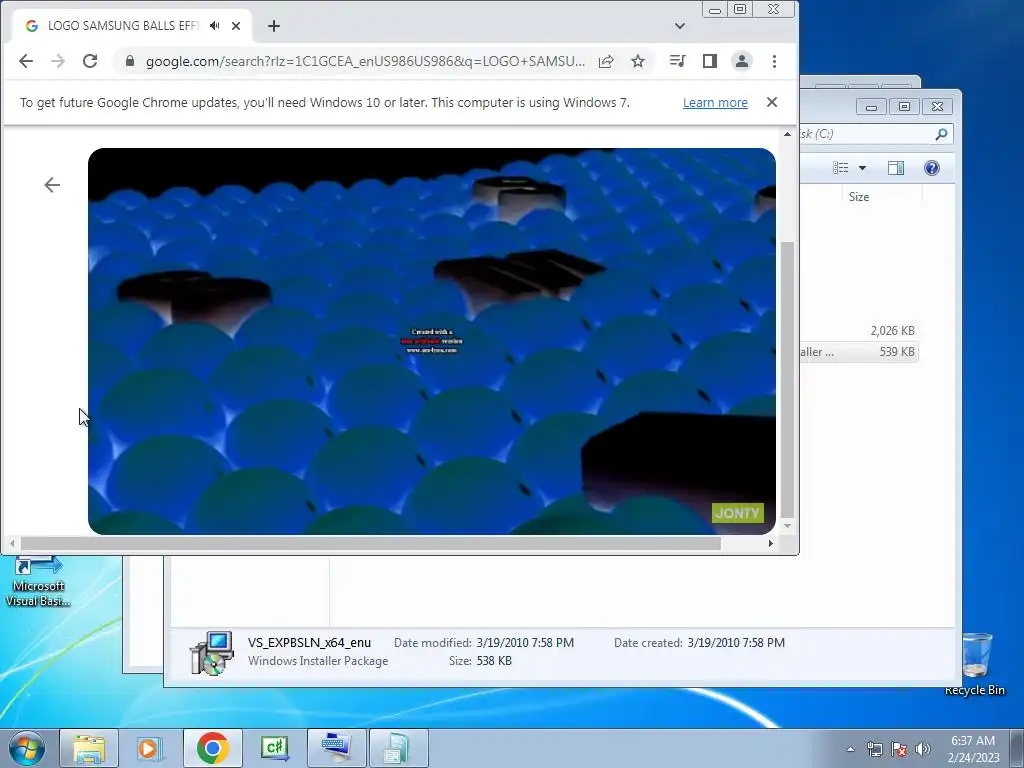
Task: Click the VS_EXPBSLN_x64_enu installer icon in the details pane
Action: [212, 652]
